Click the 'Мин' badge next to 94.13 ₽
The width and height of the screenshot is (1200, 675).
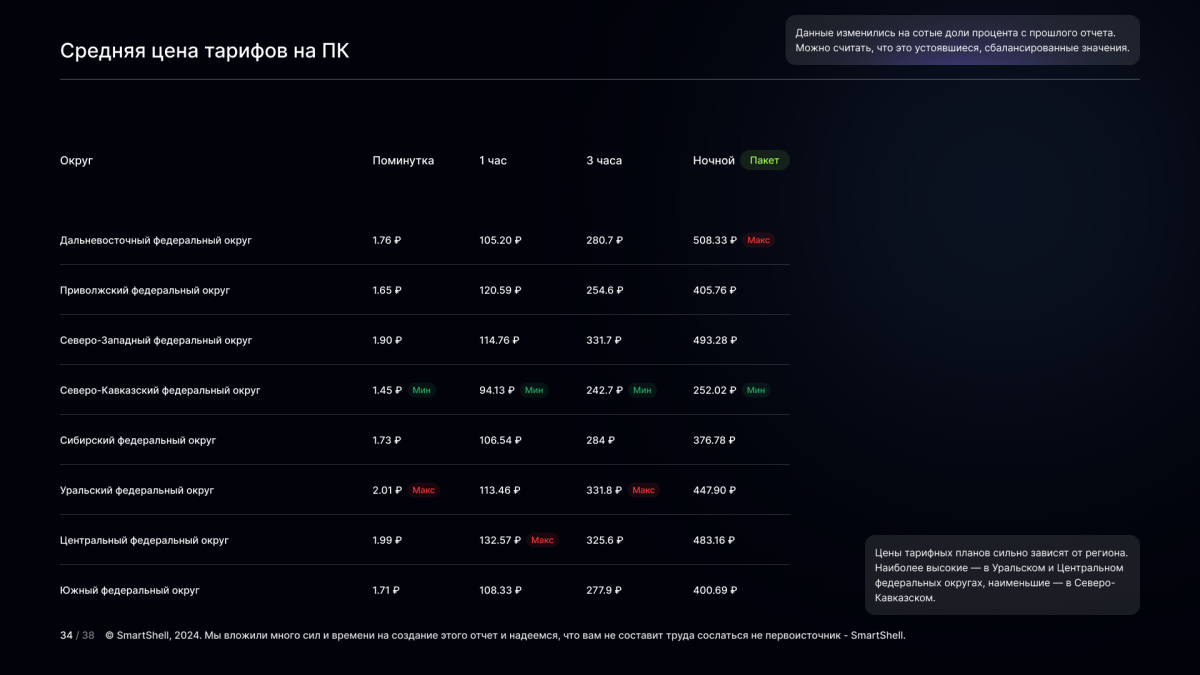pyautogui.click(x=535, y=390)
